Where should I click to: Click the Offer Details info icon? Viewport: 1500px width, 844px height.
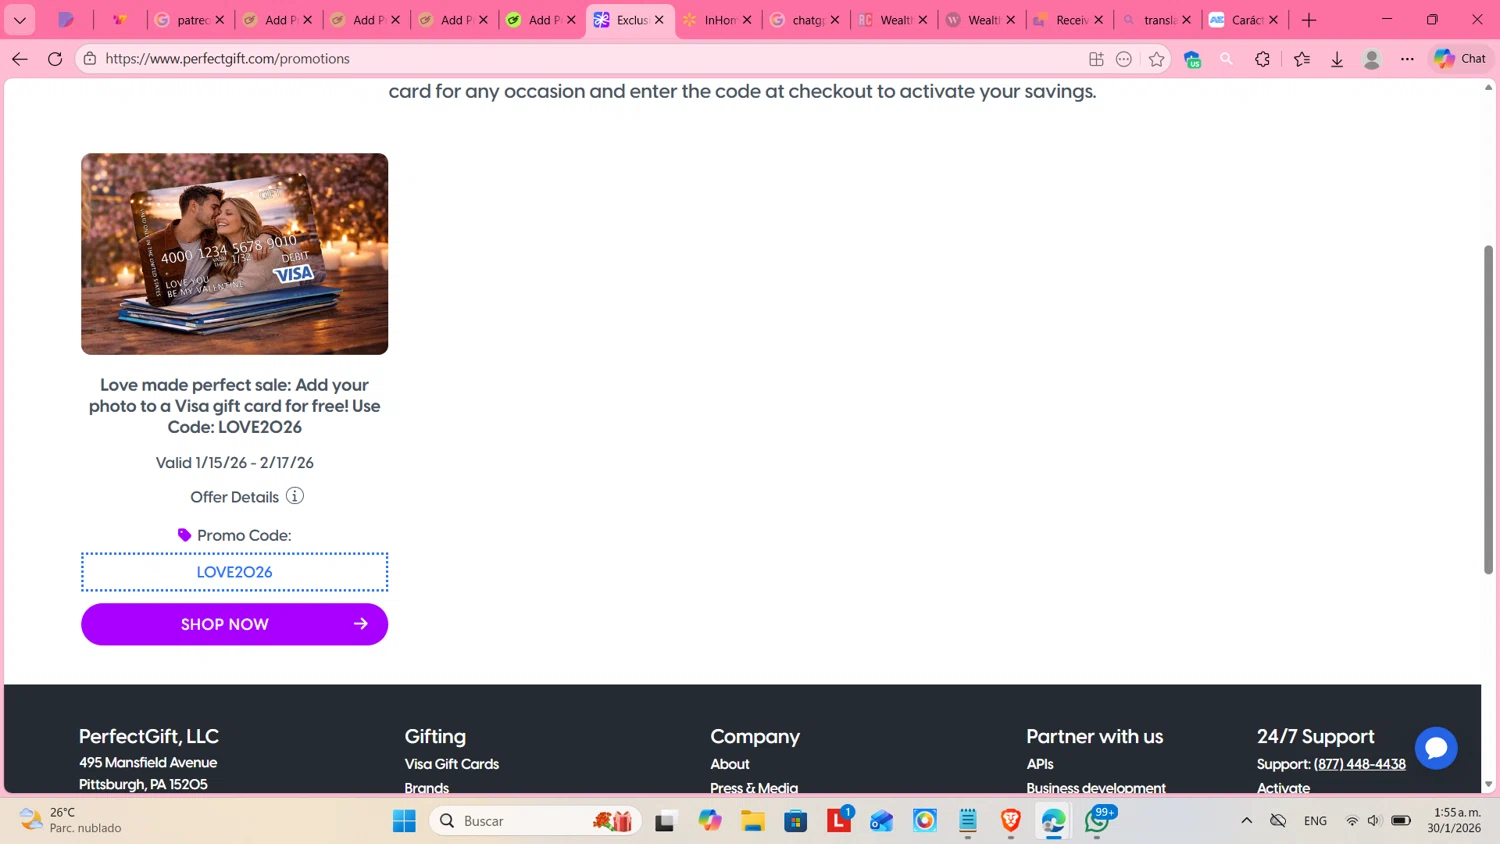pyautogui.click(x=295, y=496)
